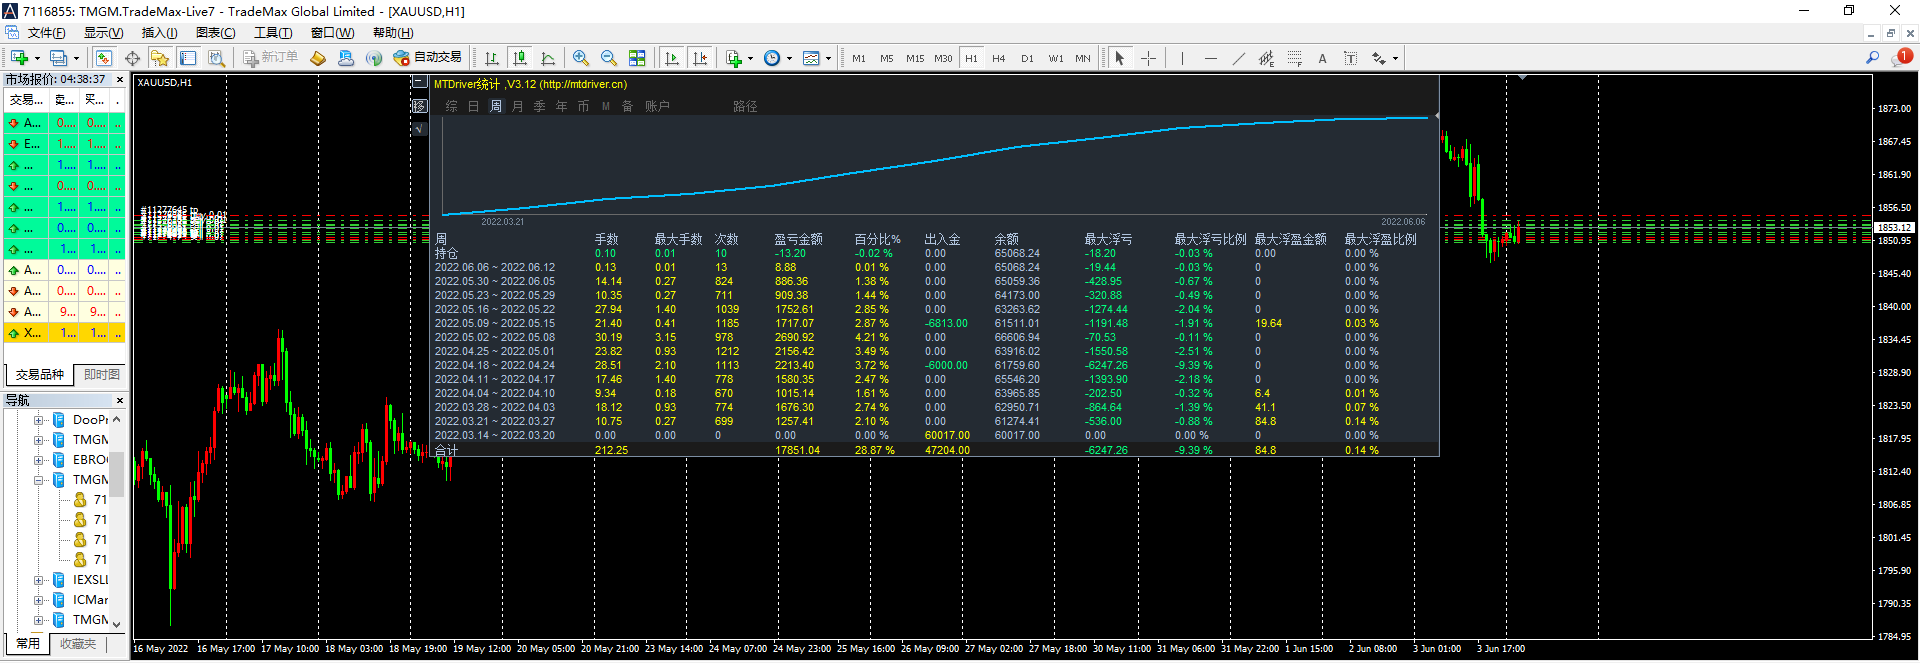The image size is (1920, 663).
Task: Switch chart to candlestick mode
Action: click(519, 58)
